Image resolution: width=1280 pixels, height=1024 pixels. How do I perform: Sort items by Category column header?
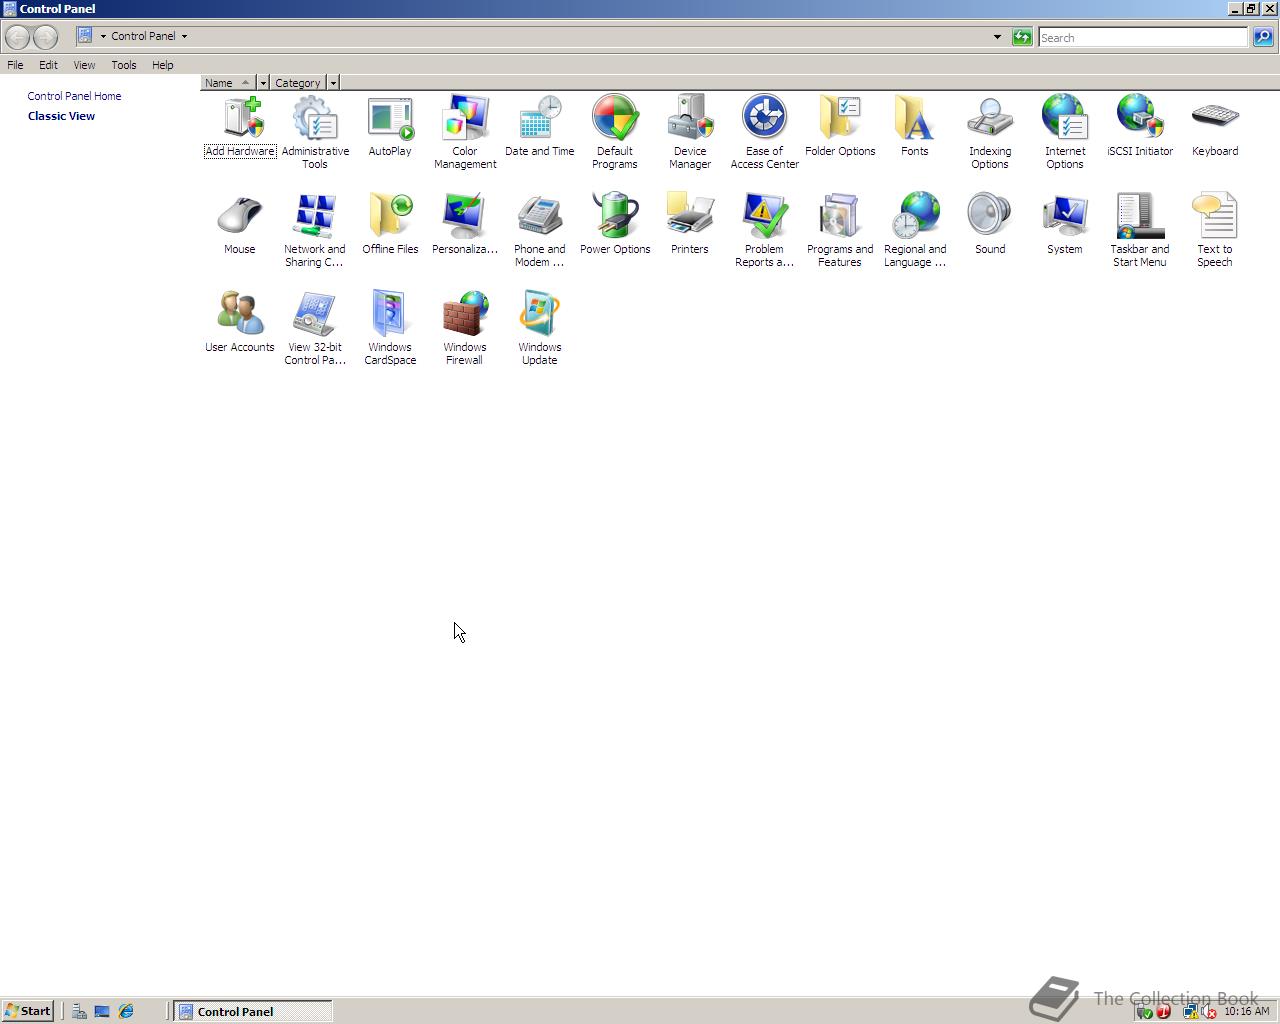(x=298, y=83)
